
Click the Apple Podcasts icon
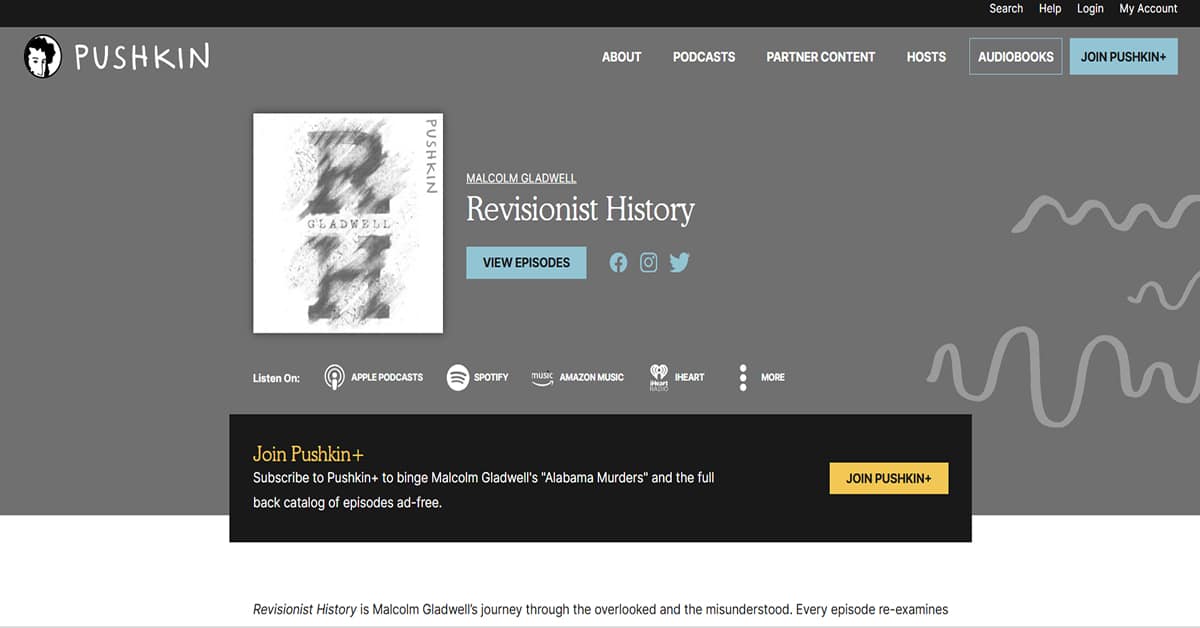point(335,377)
